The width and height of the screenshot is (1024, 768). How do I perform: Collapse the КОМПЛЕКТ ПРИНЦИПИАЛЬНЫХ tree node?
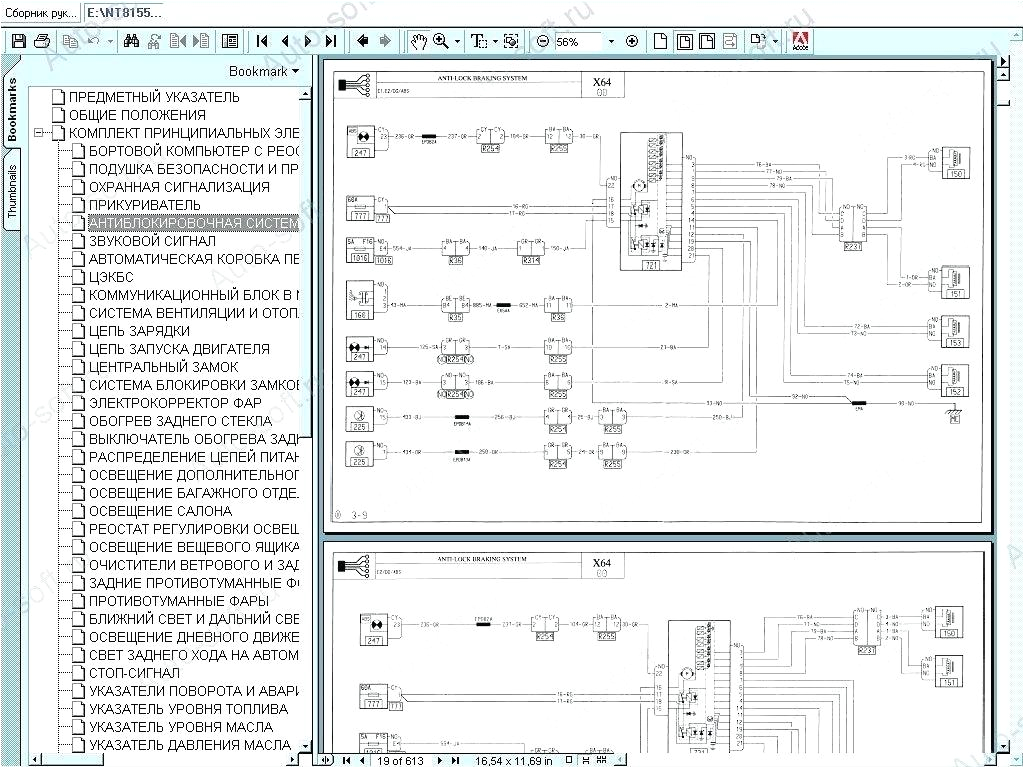pyautogui.click(x=40, y=133)
